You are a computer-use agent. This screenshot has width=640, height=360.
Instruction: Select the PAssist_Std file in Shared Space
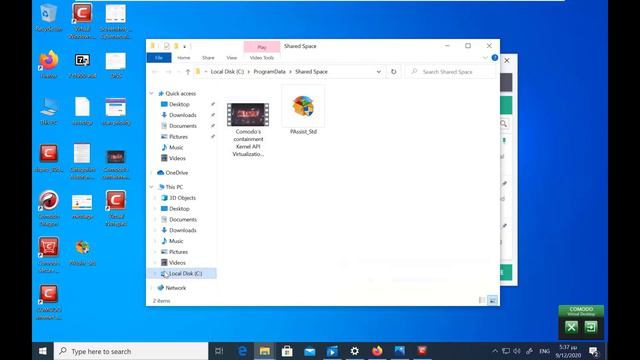click(303, 111)
